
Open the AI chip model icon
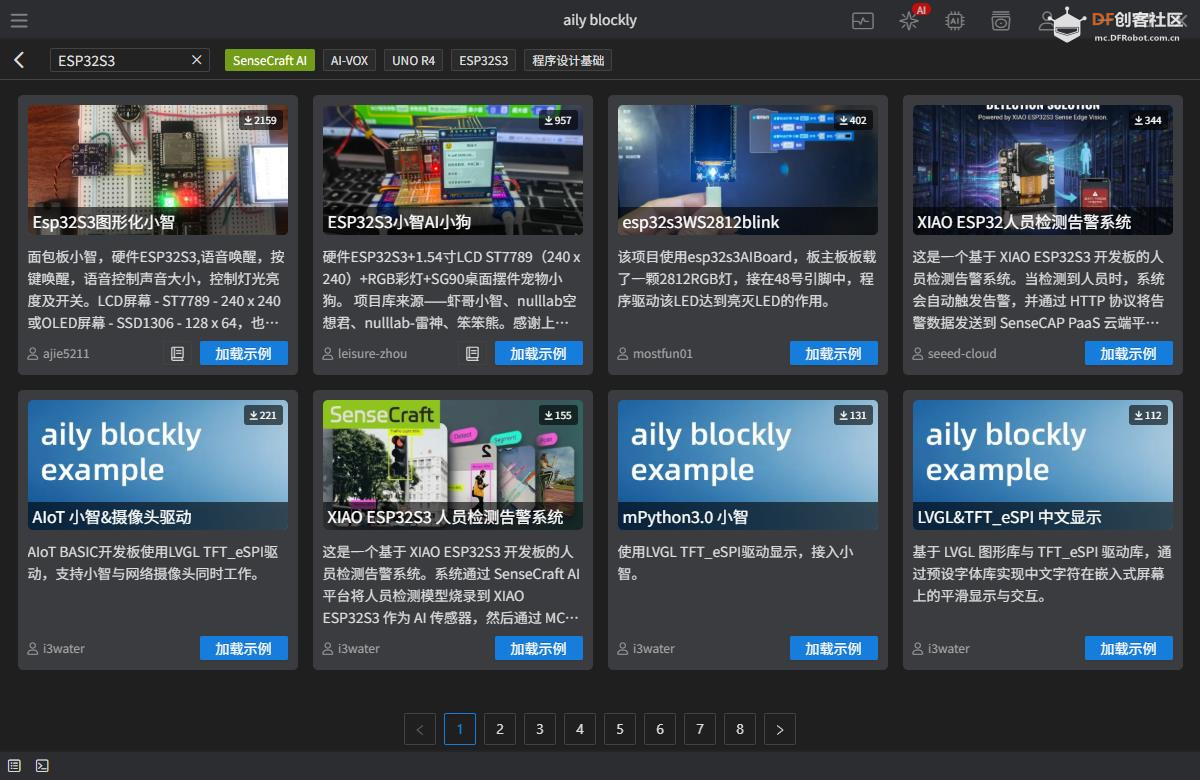pyautogui.click(x=955, y=20)
